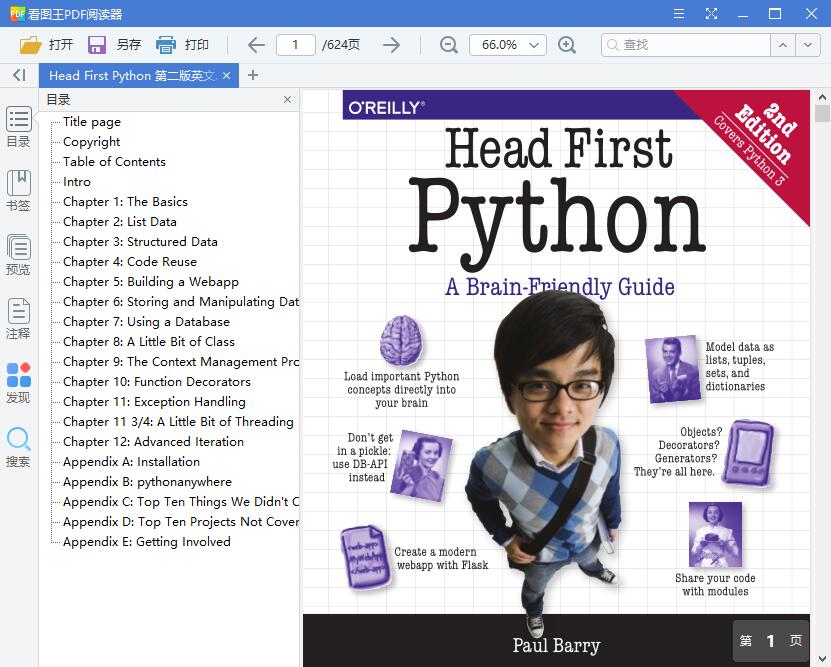Select Appendix C: Top Ten Things

tap(181, 502)
